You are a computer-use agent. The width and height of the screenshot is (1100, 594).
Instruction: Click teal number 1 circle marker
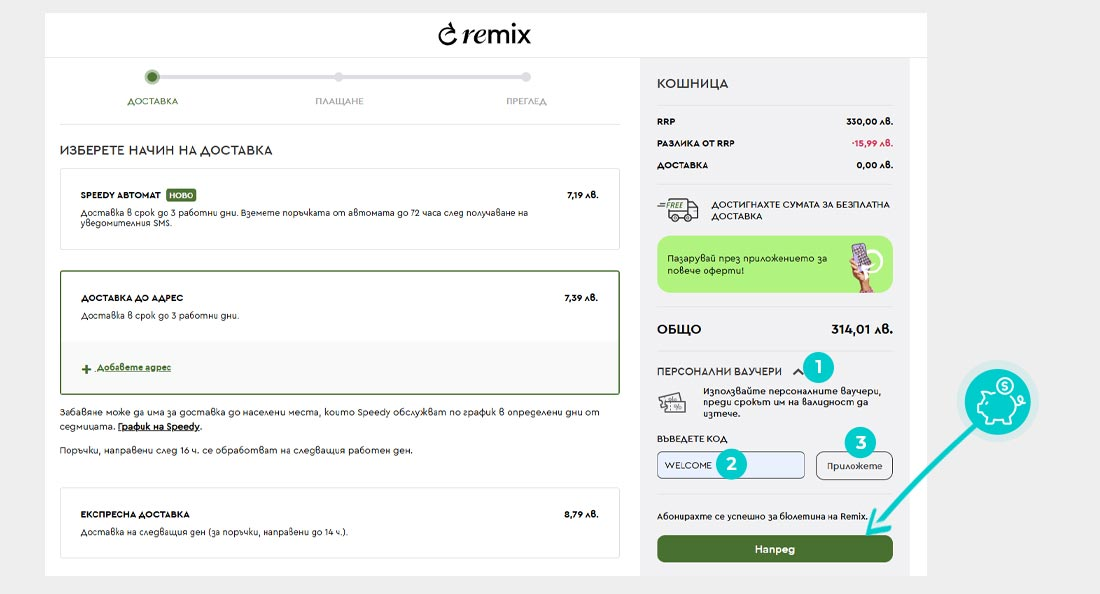[x=818, y=367]
